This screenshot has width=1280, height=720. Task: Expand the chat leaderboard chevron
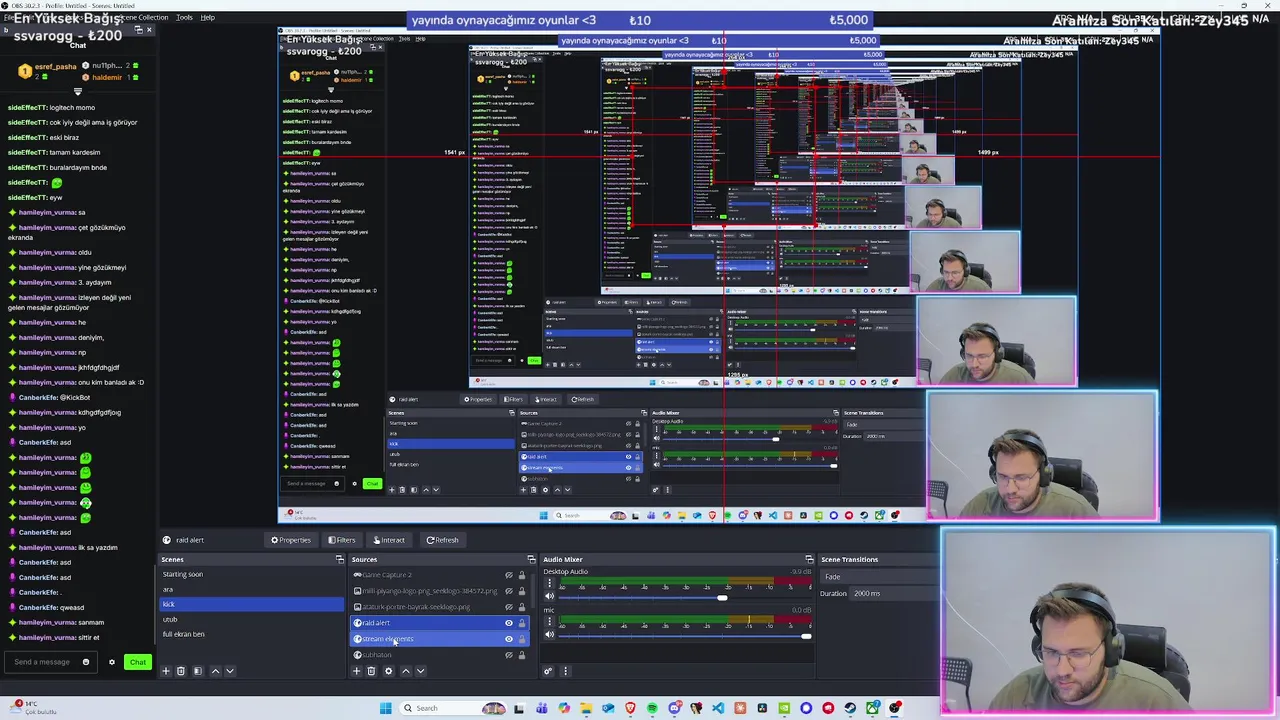(78, 91)
